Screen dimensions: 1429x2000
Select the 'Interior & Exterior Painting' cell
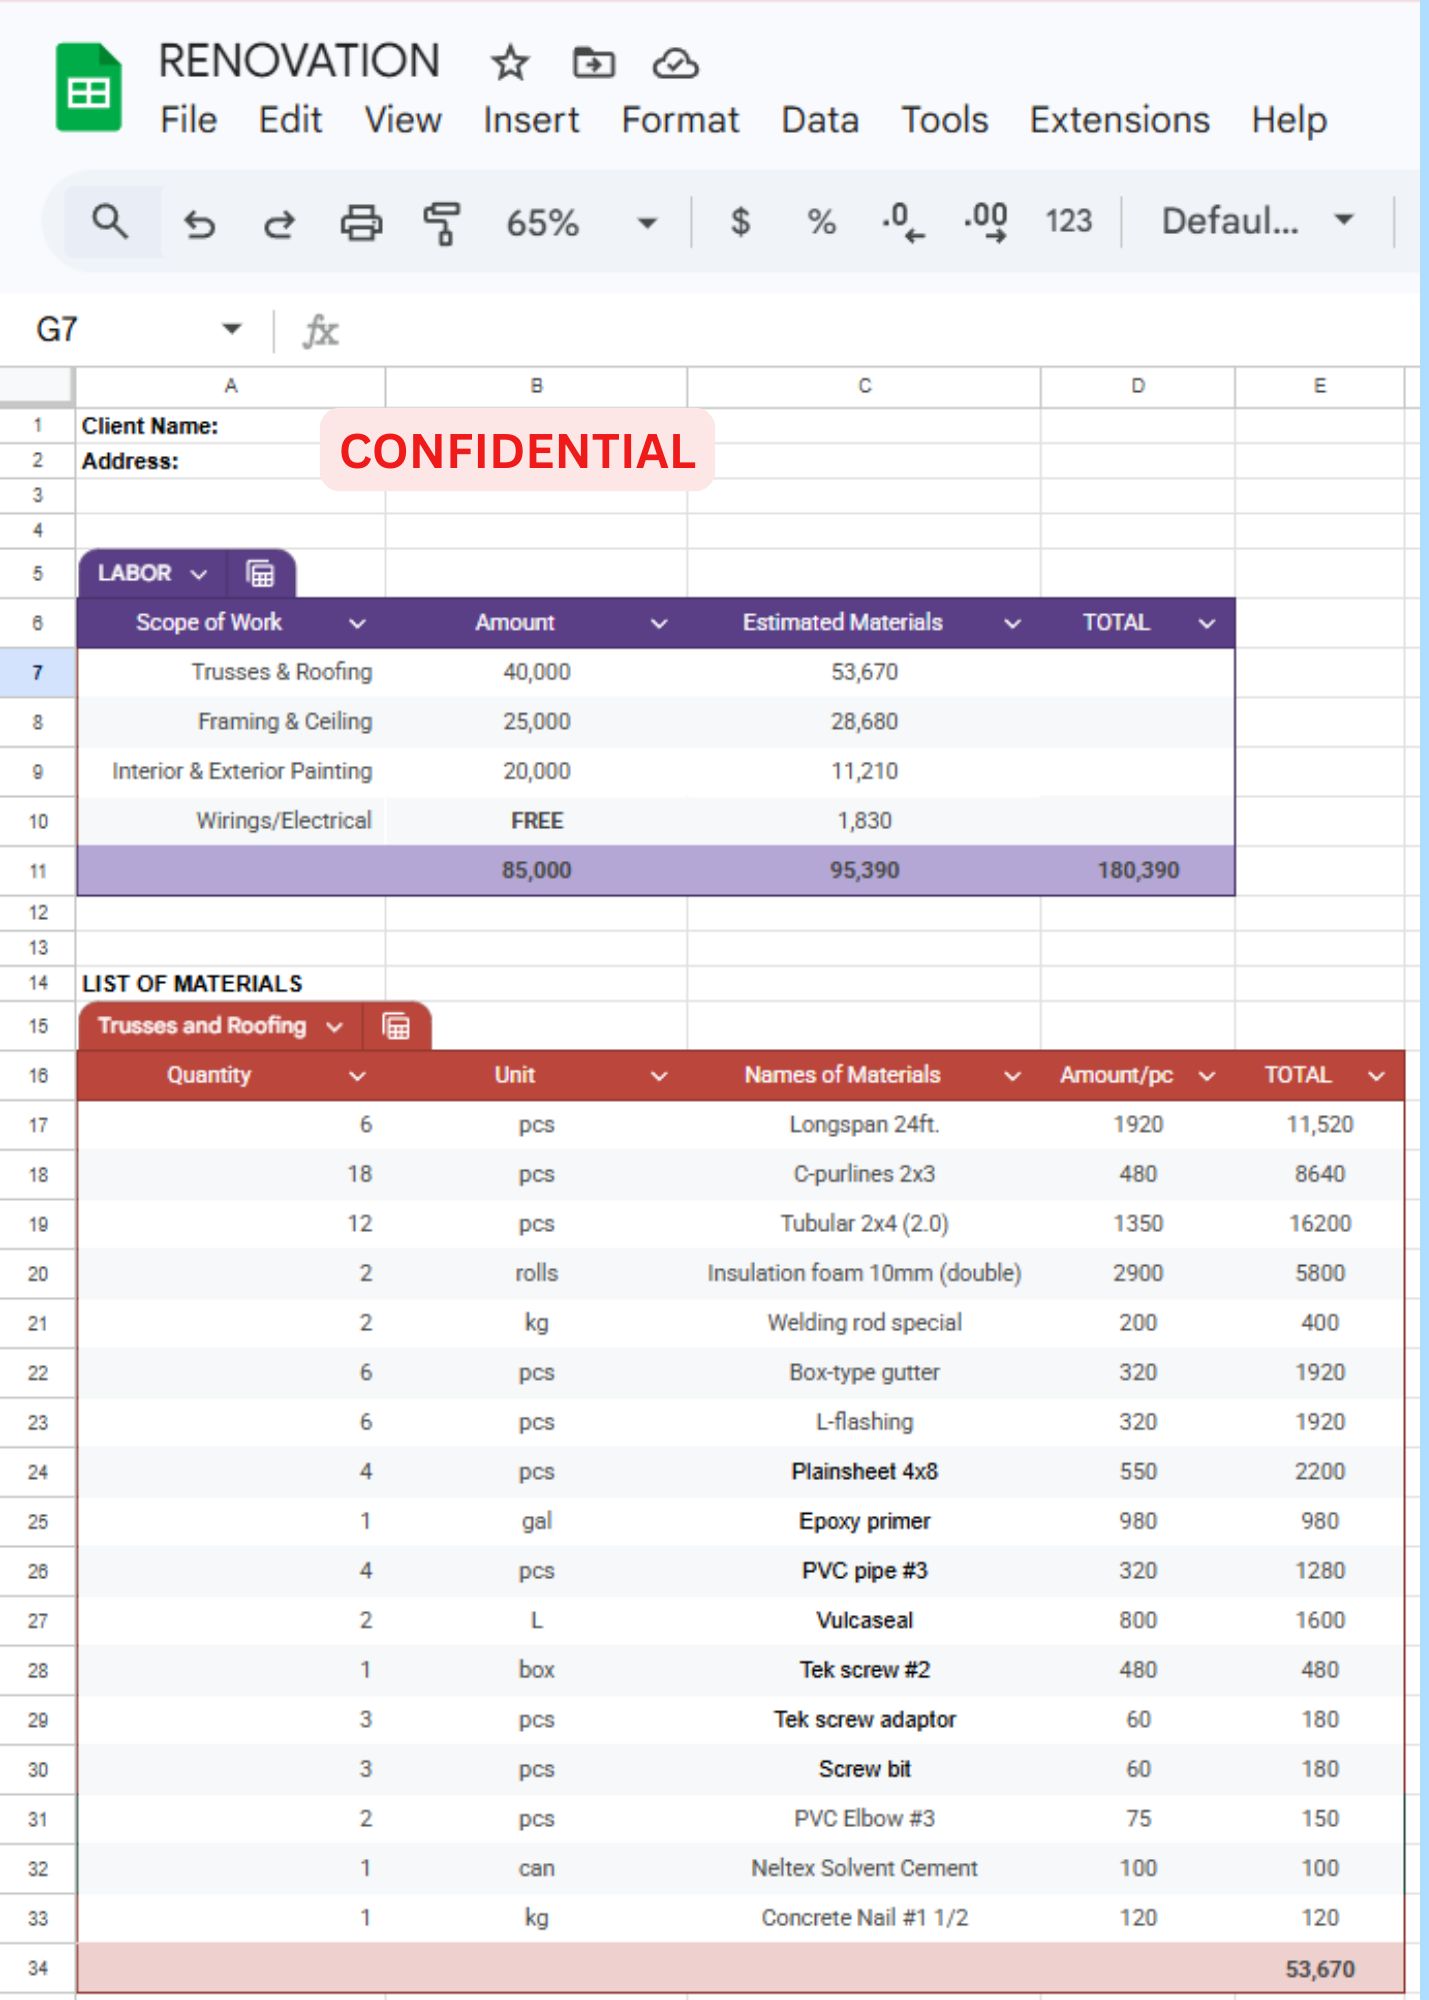click(231, 771)
